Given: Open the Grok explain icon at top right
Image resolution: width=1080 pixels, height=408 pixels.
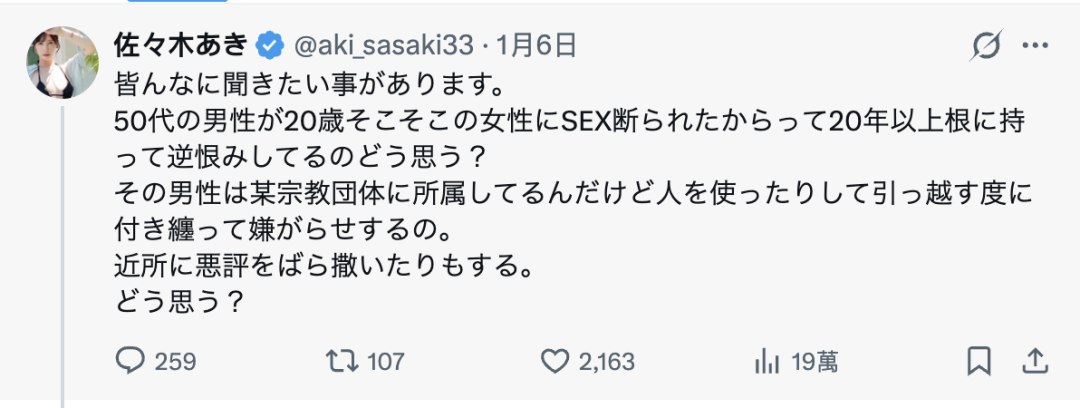Looking at the screenshot, I should pyautogui.click(x=988, y=45).
